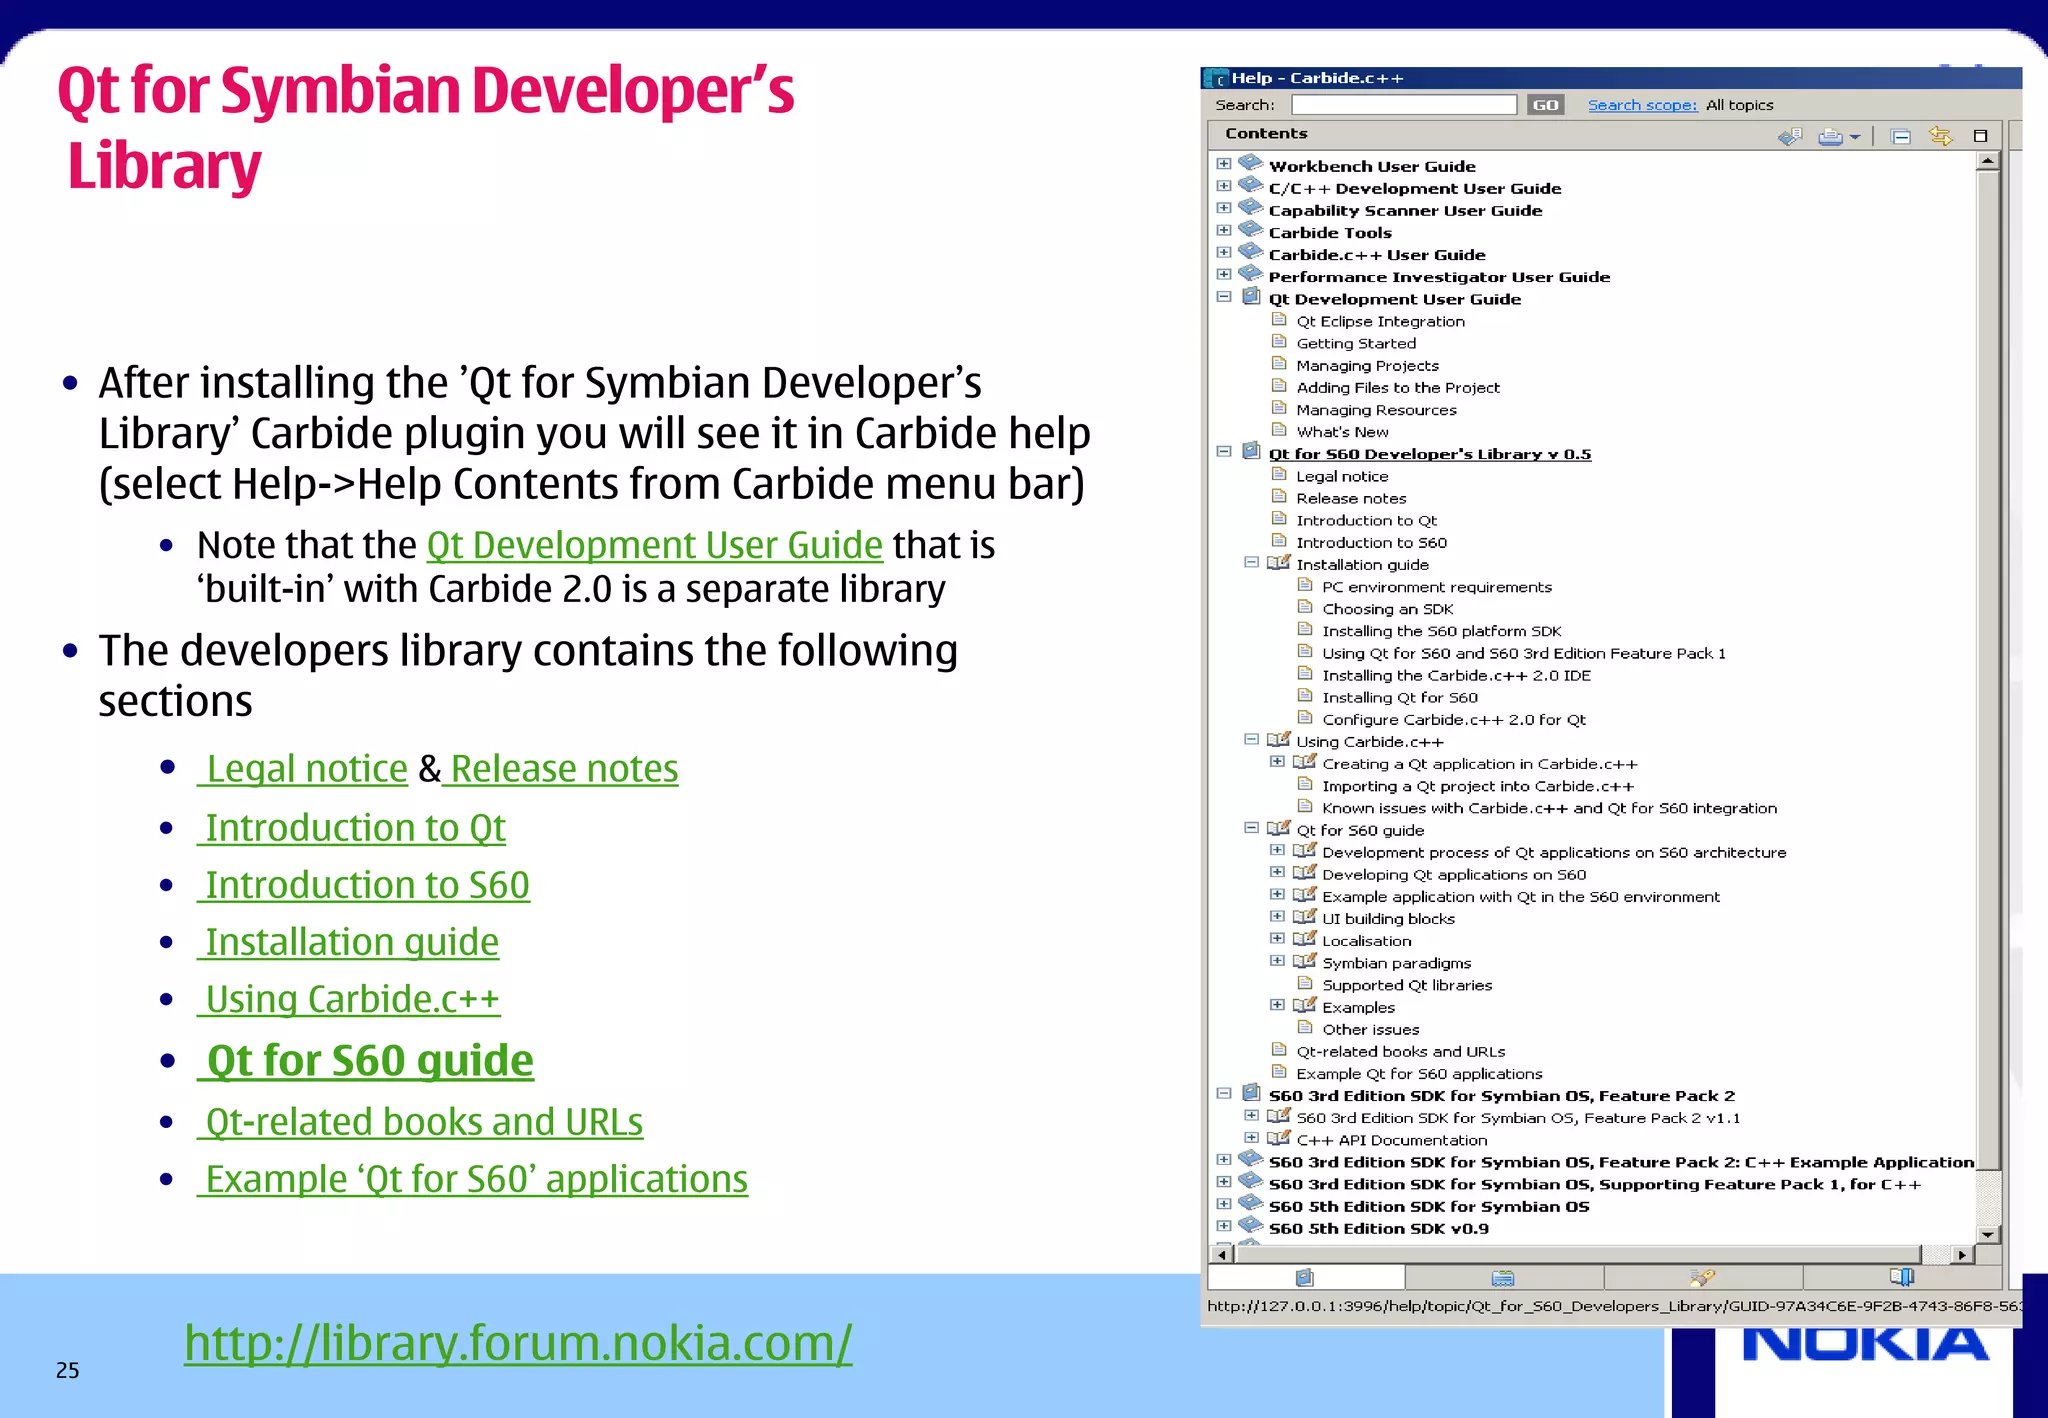The image size is (2048, 1418).
Task: Collapse the Installation guide node
Action: click(1251, 562)
